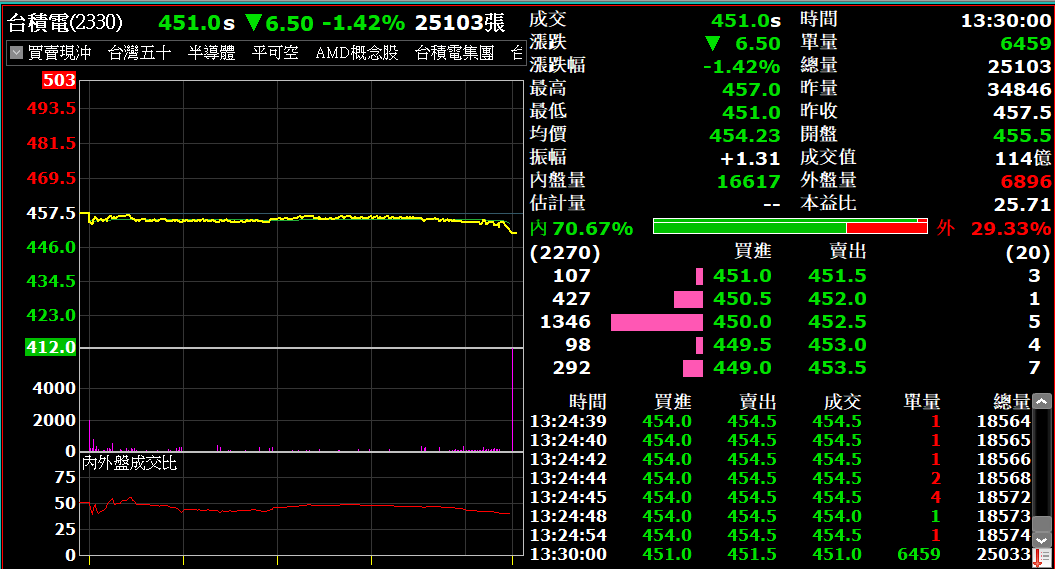Viewport: 1055px width, 569px height.
Task: Click the -1.42% change in header
Action: [x=363, y=24]
